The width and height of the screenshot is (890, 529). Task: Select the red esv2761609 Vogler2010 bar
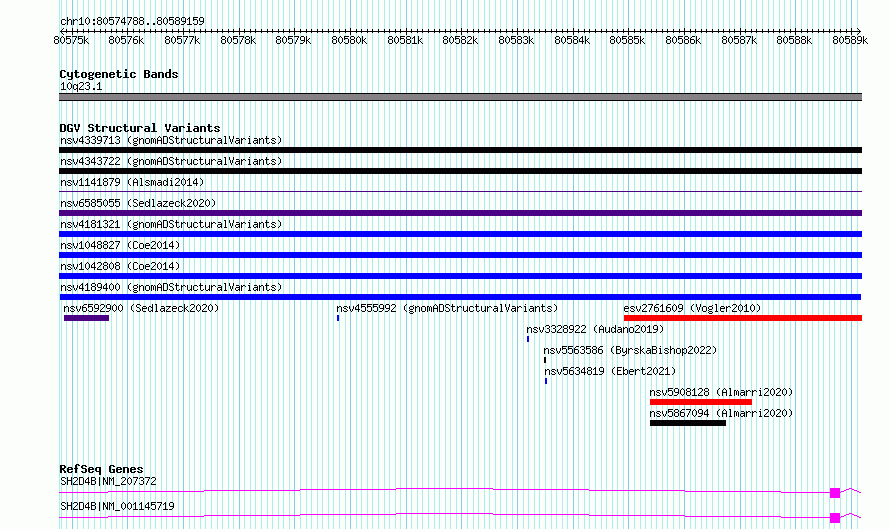743,318
